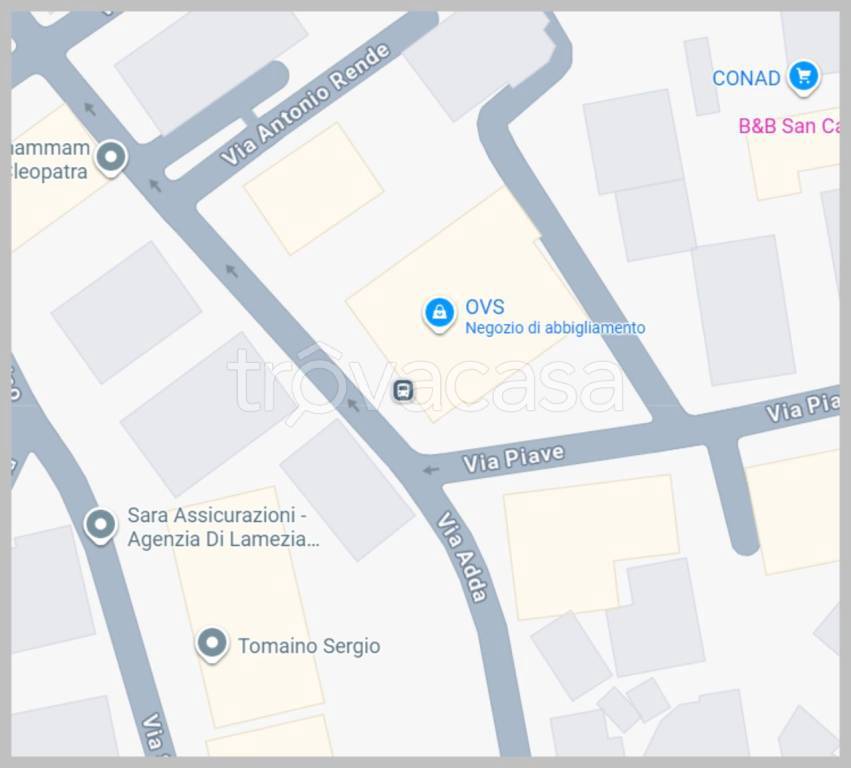
Task: Select the Hammam Cleopatra location pin
Action: coord(111,158)
